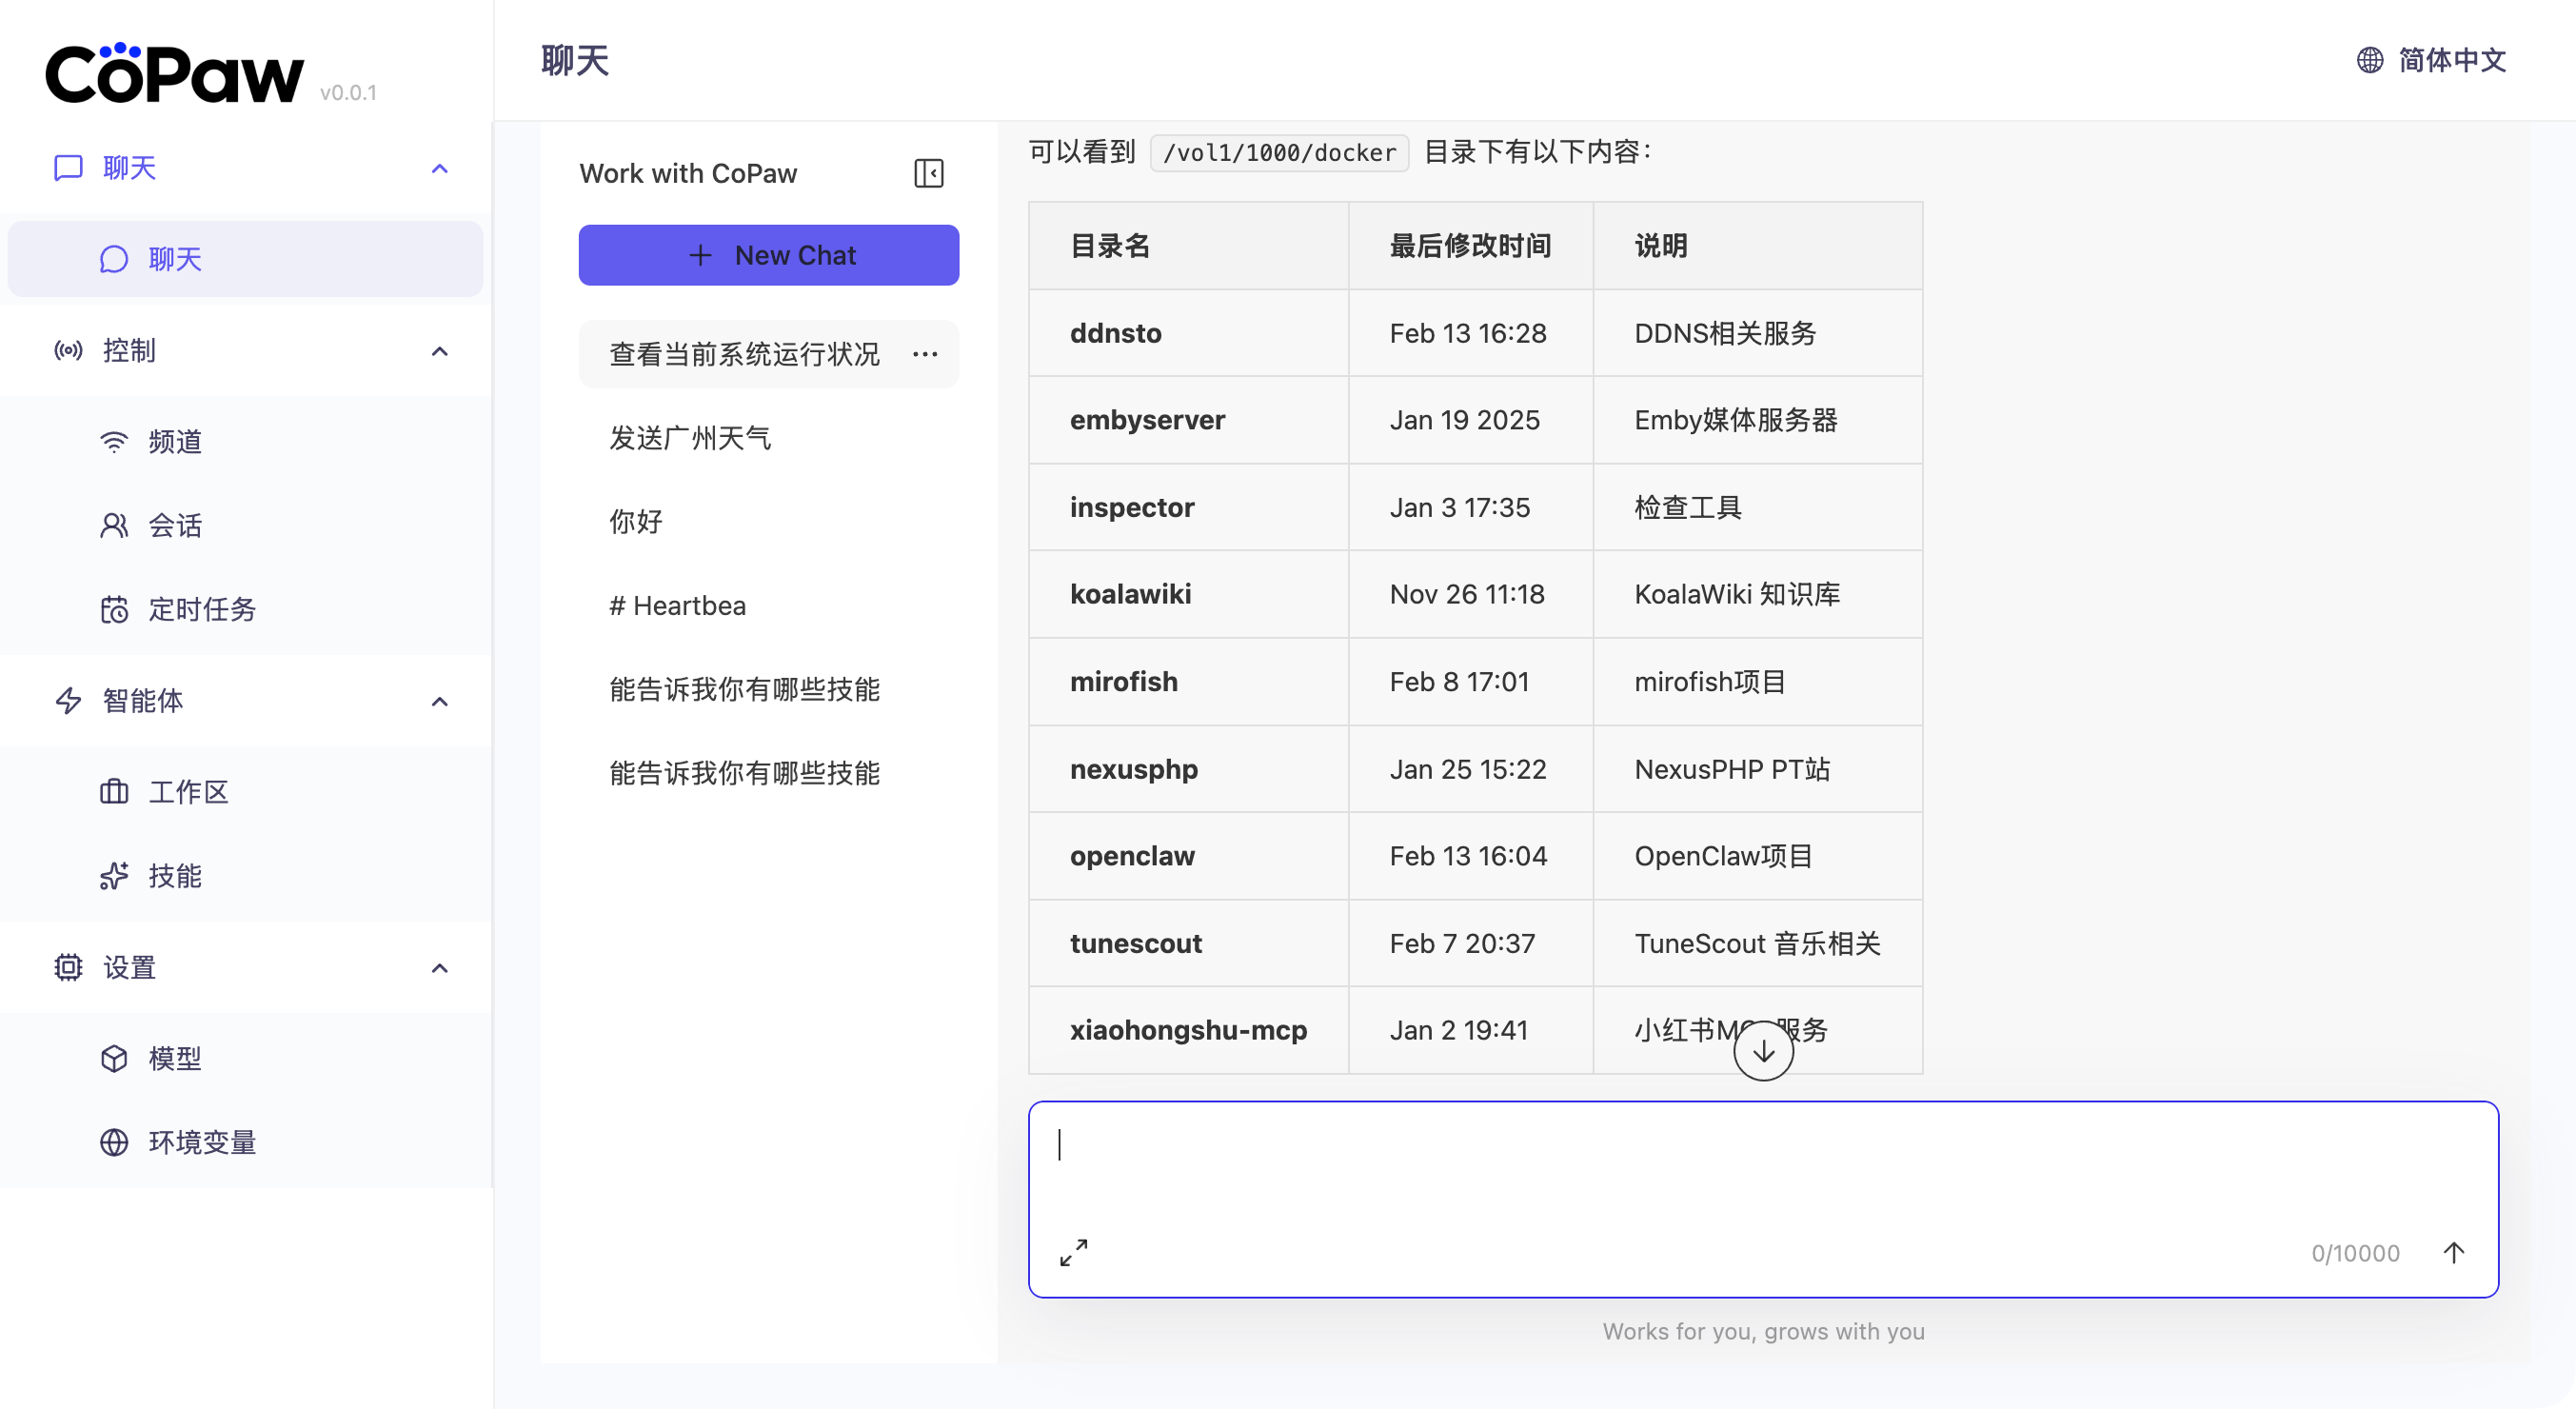The image size is (2576, 1409).
Task: Collapse the 设置 sidebar section
Action: click(x=439, y=967)
